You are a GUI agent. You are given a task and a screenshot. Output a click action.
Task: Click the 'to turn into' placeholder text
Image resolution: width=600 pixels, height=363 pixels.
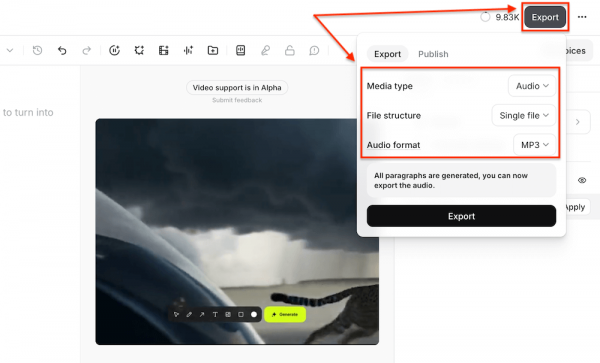(x=28, y=112)
